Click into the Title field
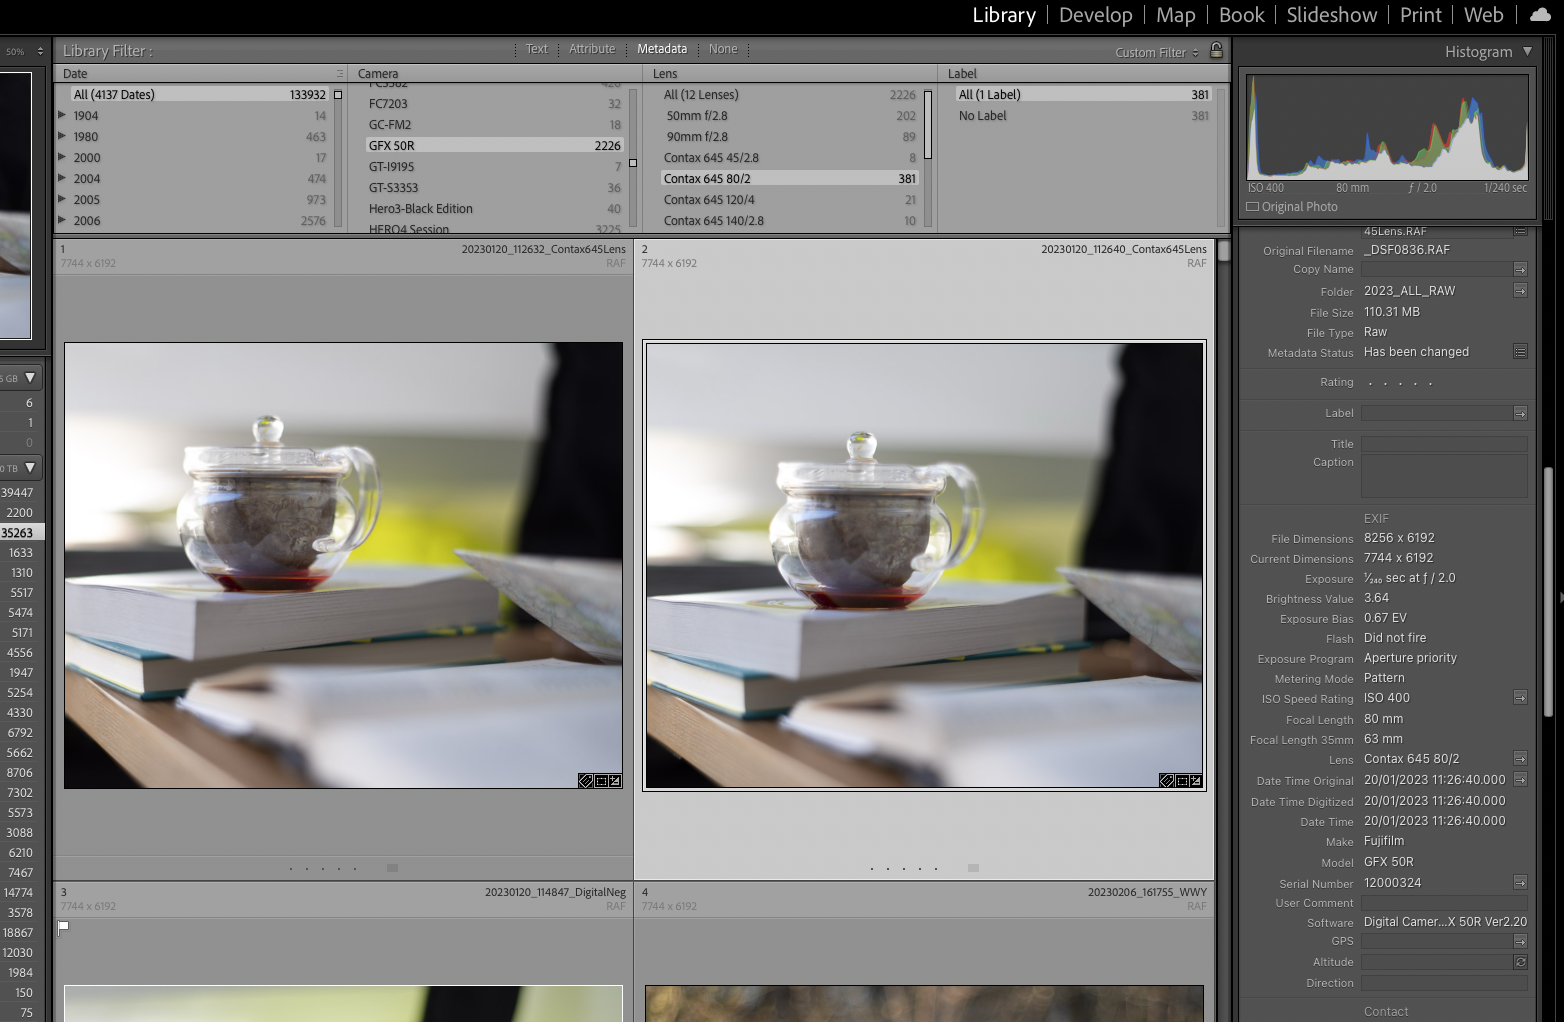 pos(1444,444)
